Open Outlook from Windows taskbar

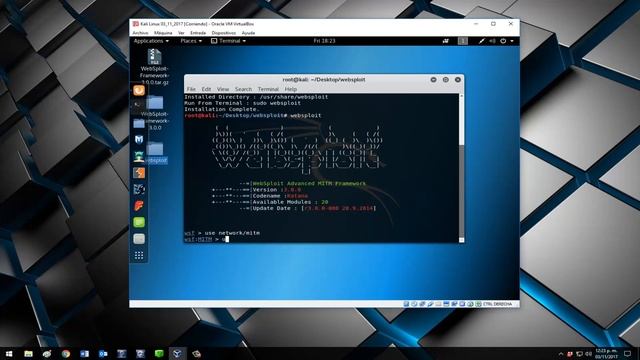[x=103, y=353]
